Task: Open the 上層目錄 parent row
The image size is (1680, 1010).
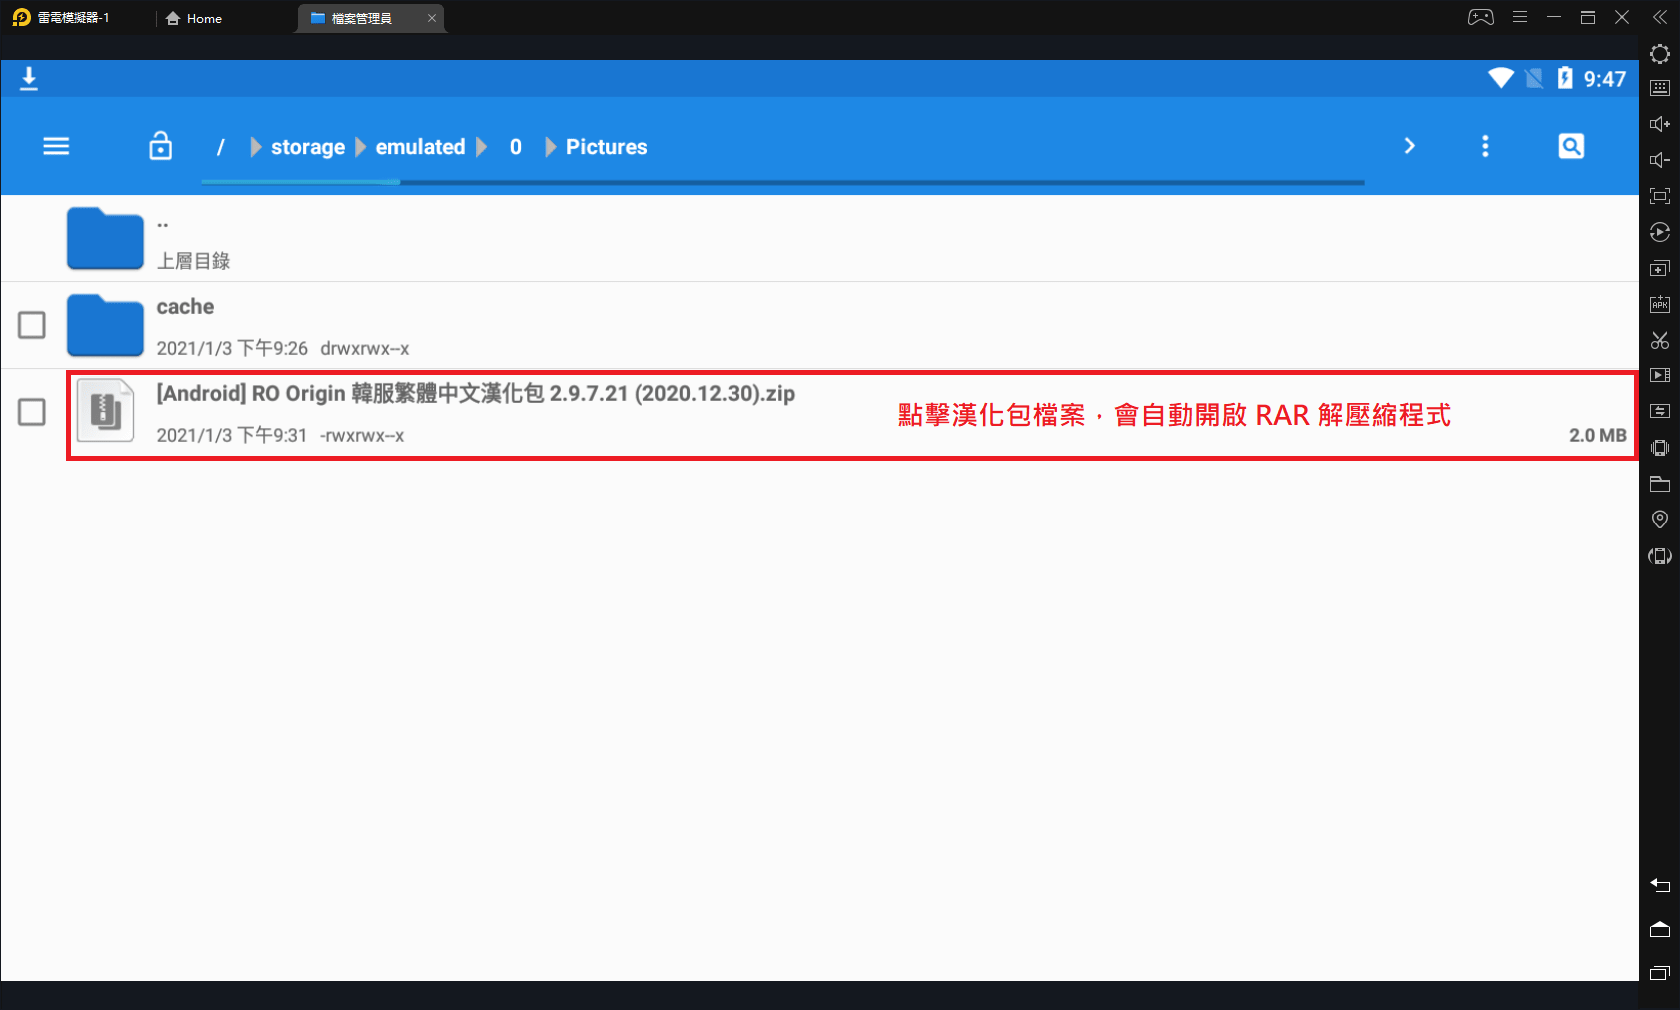Action: point(820,238)
